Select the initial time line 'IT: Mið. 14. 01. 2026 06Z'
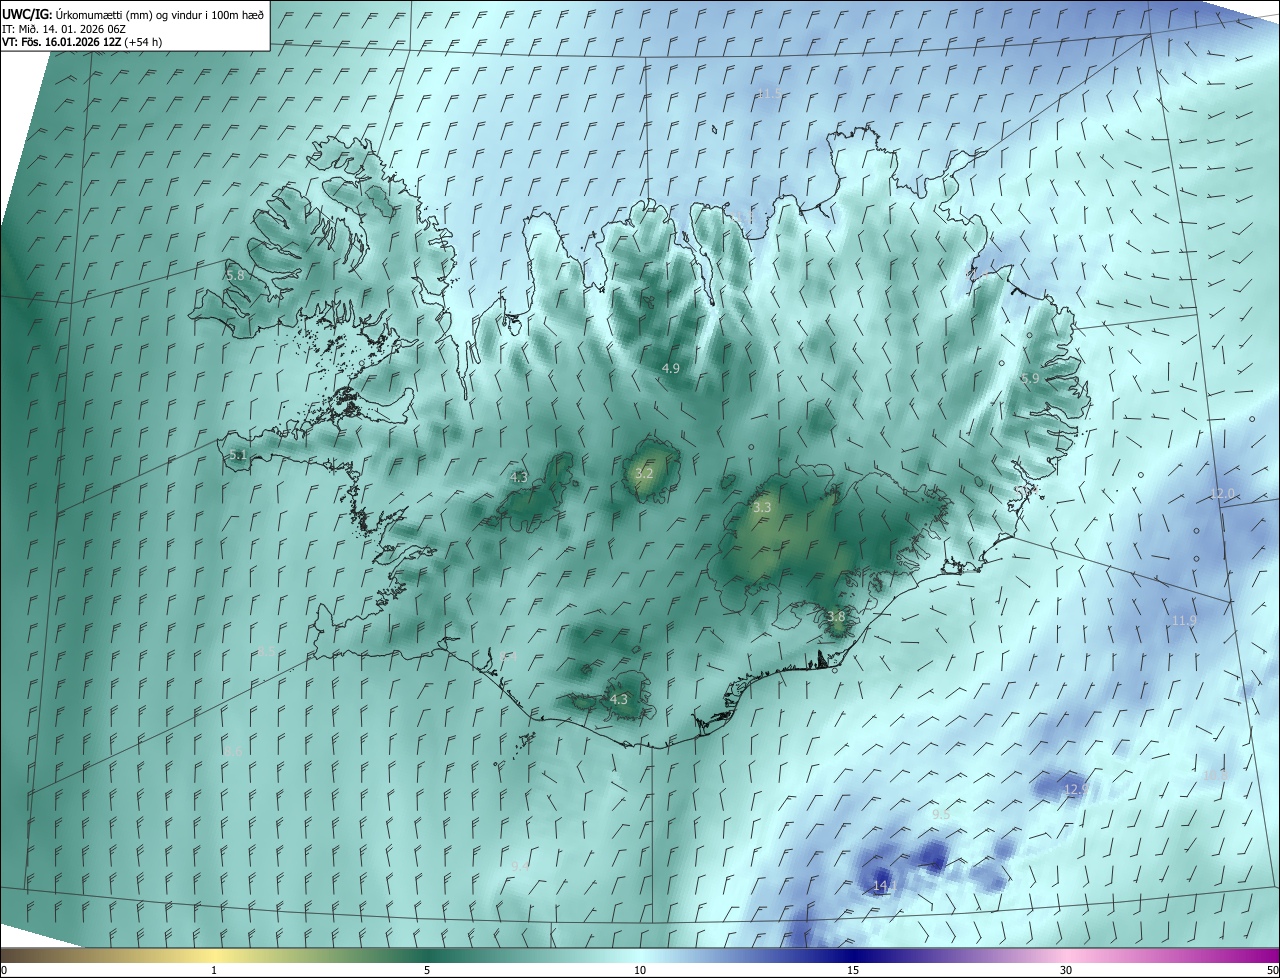The height and width of the screenshot is (978, 1280). (66, 29)
